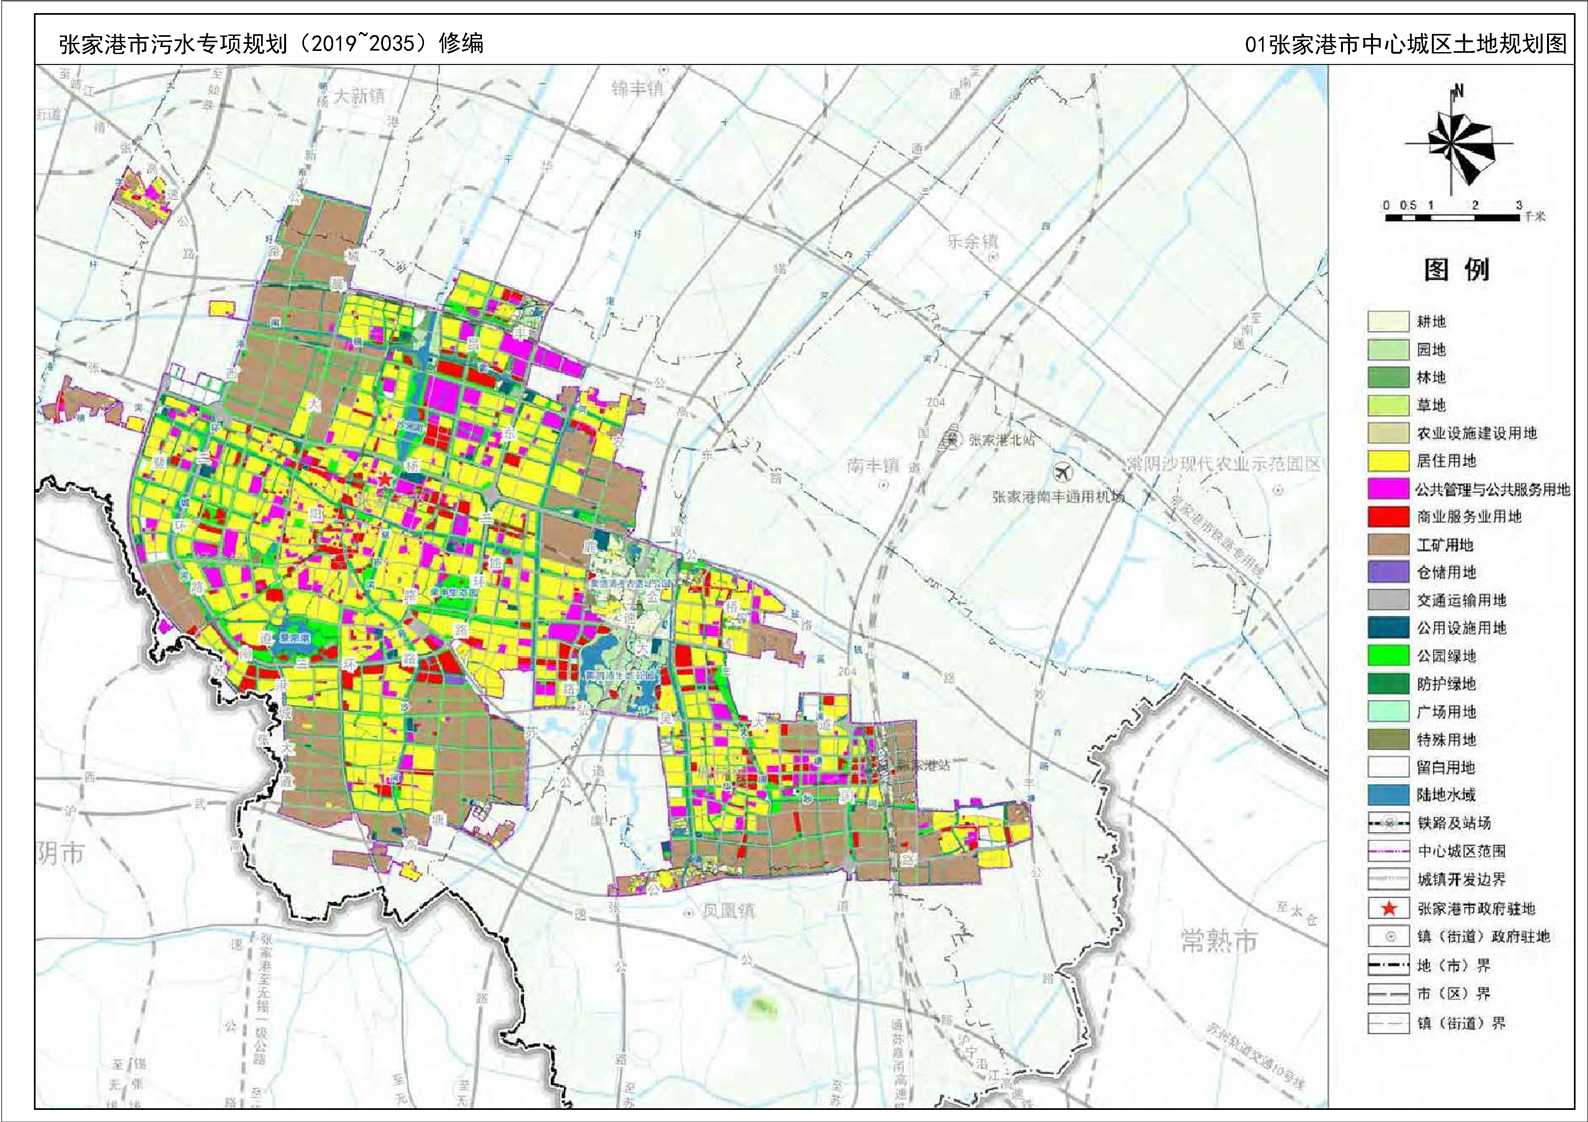This screenshot has width=1588, height=1122.
Task: Click the red star icon in legend
Action: [x=1388, y=909]
